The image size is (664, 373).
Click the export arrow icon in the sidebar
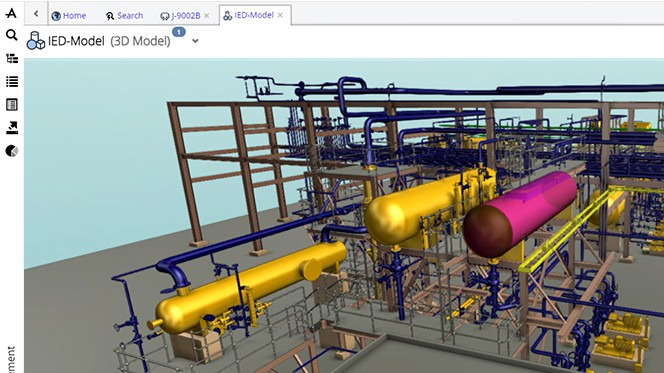[x=12, y=128]
